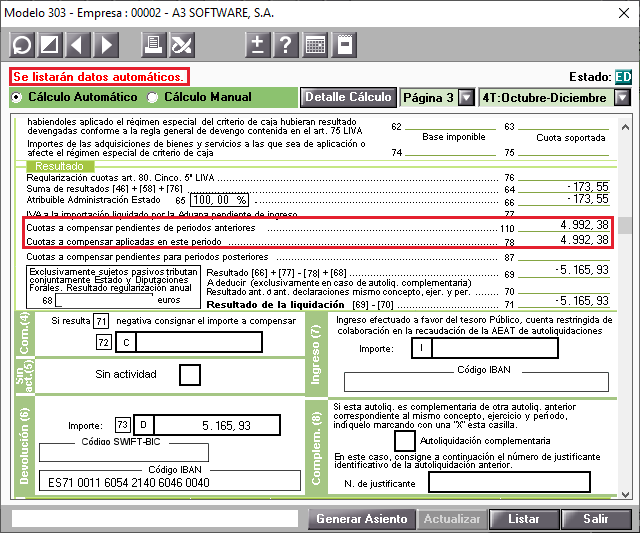Click the Ingreso Importe field

click(495, 348)
